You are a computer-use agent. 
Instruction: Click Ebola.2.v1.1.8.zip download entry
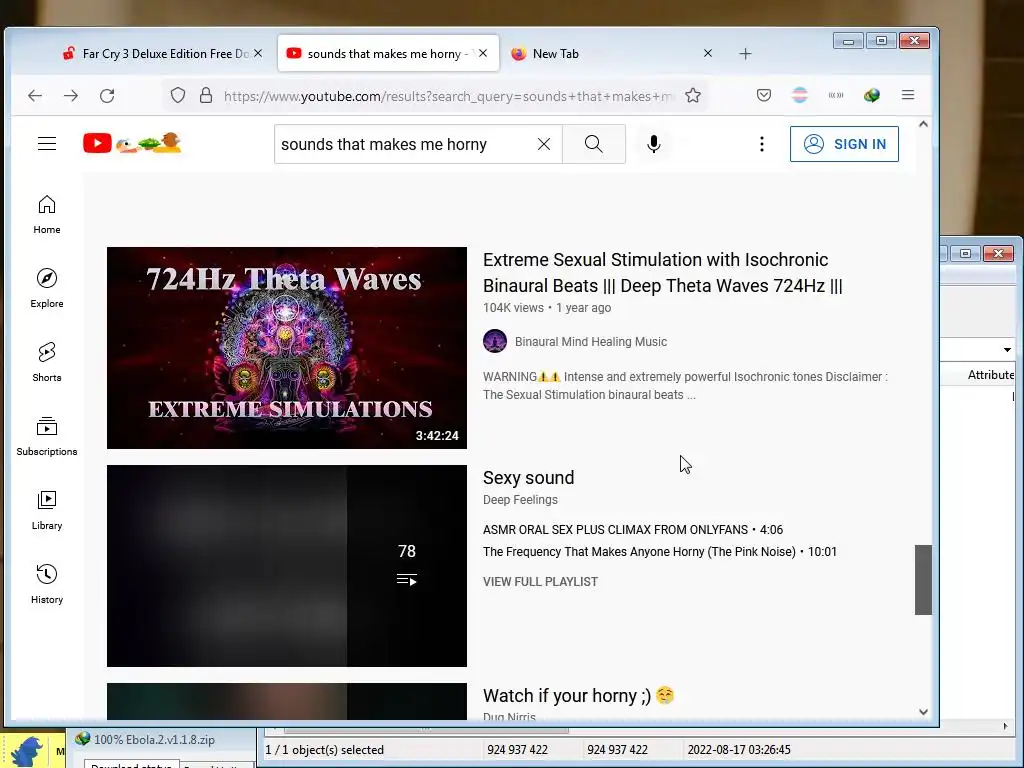[x=154, y=740]
